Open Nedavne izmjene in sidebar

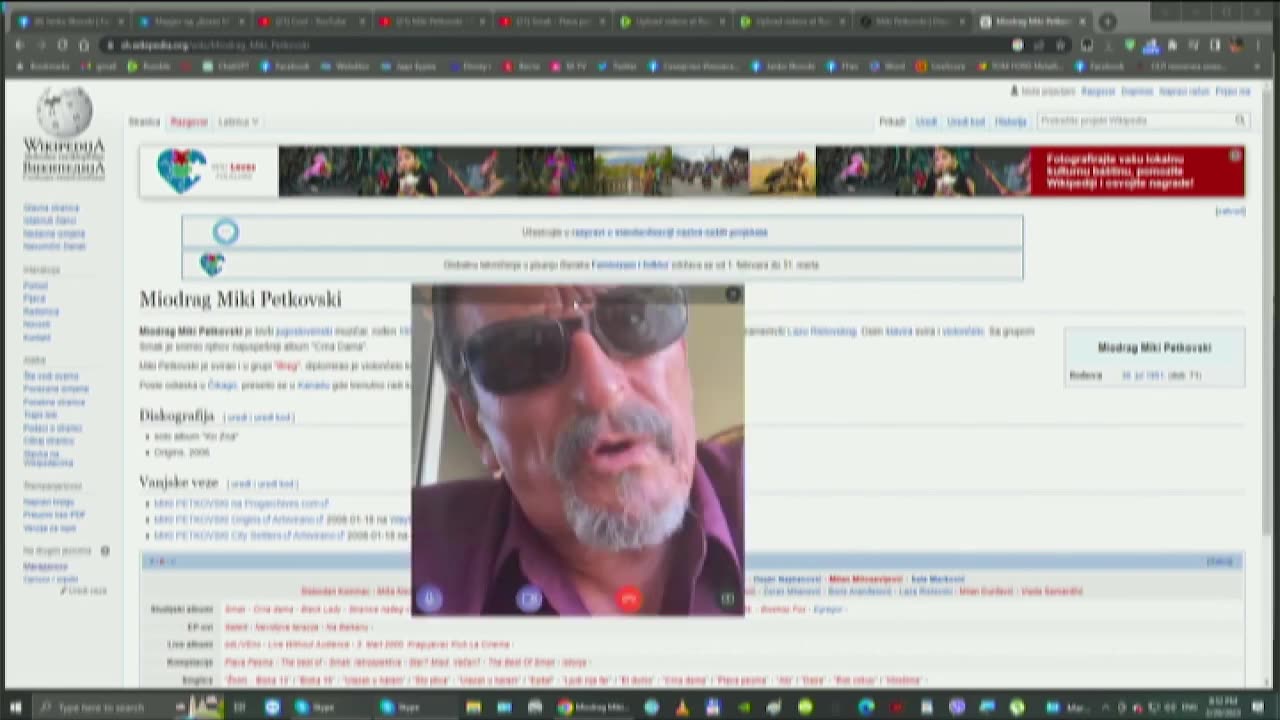54,233
